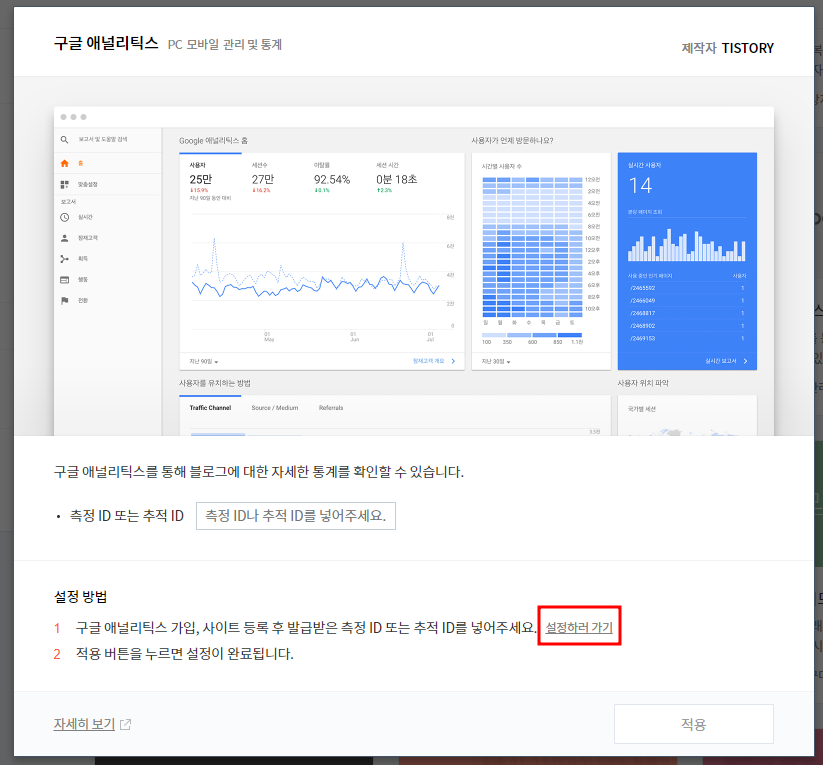The image size is (823, 765).
Task: Select the 이탈률 92.54% metric in the preview
Action: [332, 179]
